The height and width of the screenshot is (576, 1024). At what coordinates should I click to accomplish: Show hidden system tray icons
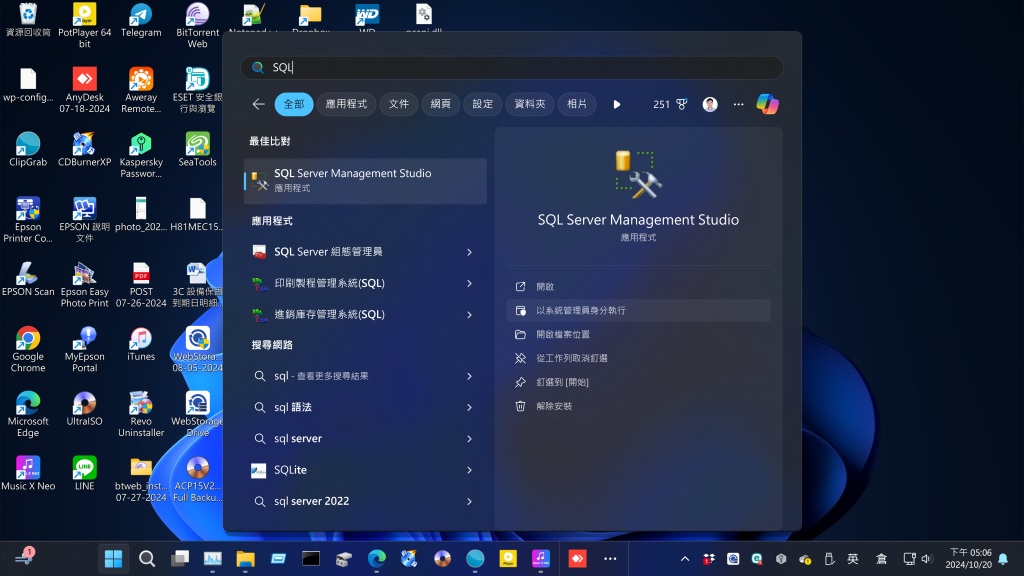(685, 558)
